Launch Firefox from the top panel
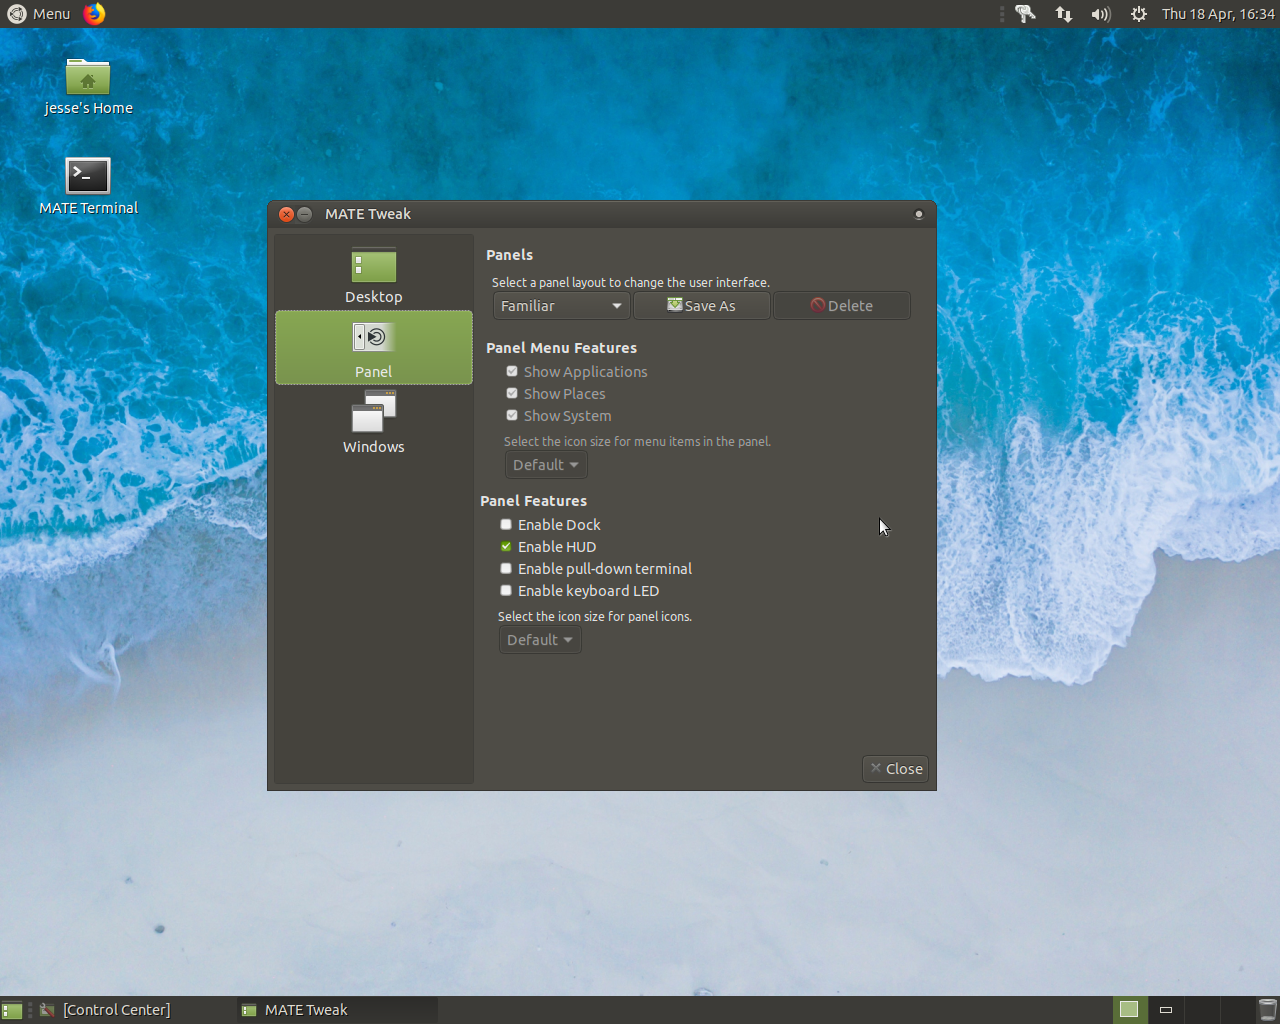Screen dimensions: 1280x1024 pos(94,14)
